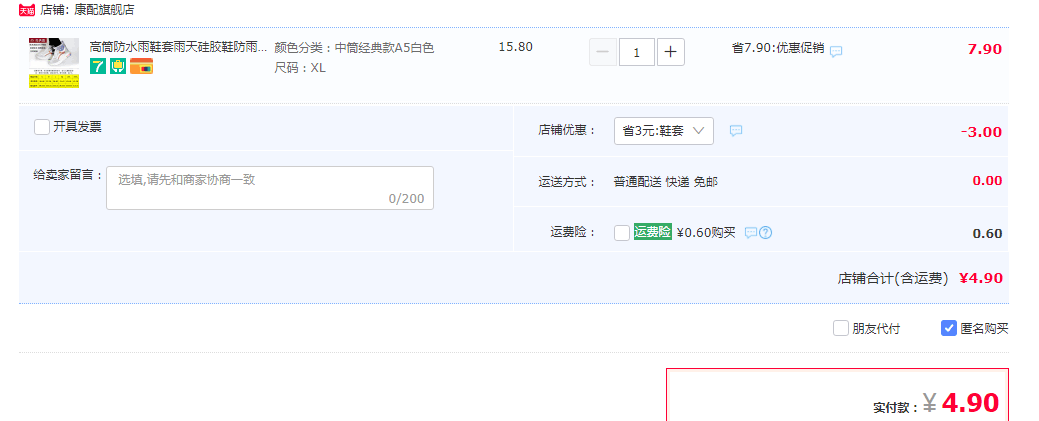This screenshot has height=421, width=1039.
Task: Click the green 运费险 tag label
Action: [653, 232]
